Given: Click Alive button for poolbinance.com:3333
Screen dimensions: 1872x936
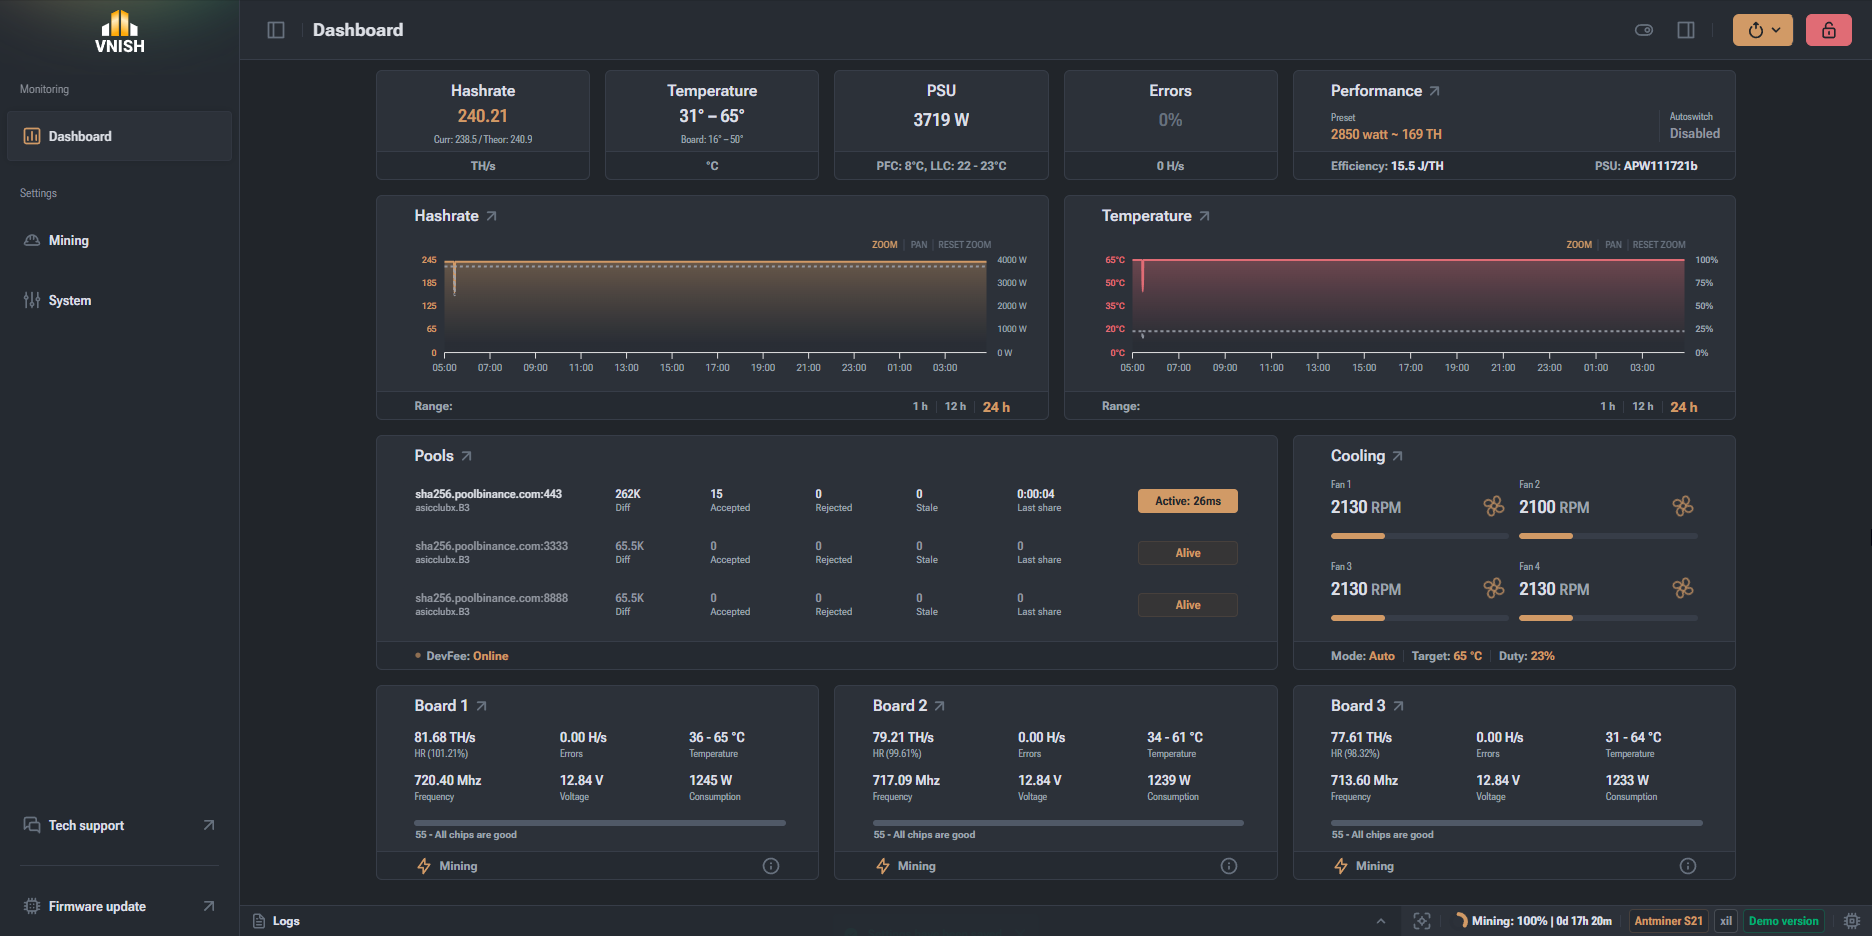Looking at the screenshot, I should click(x=1188, y=553).
